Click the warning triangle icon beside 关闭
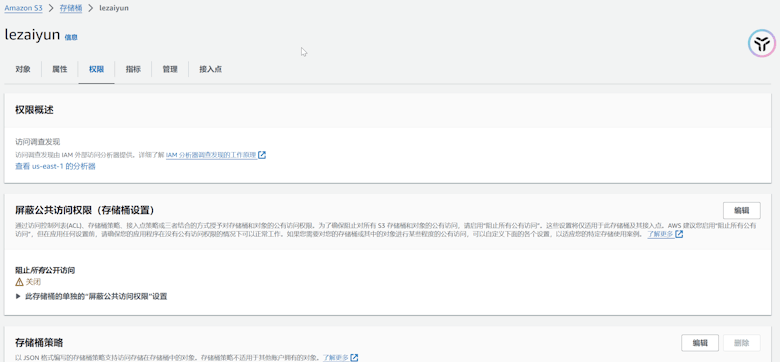 (x=19, y=282)
